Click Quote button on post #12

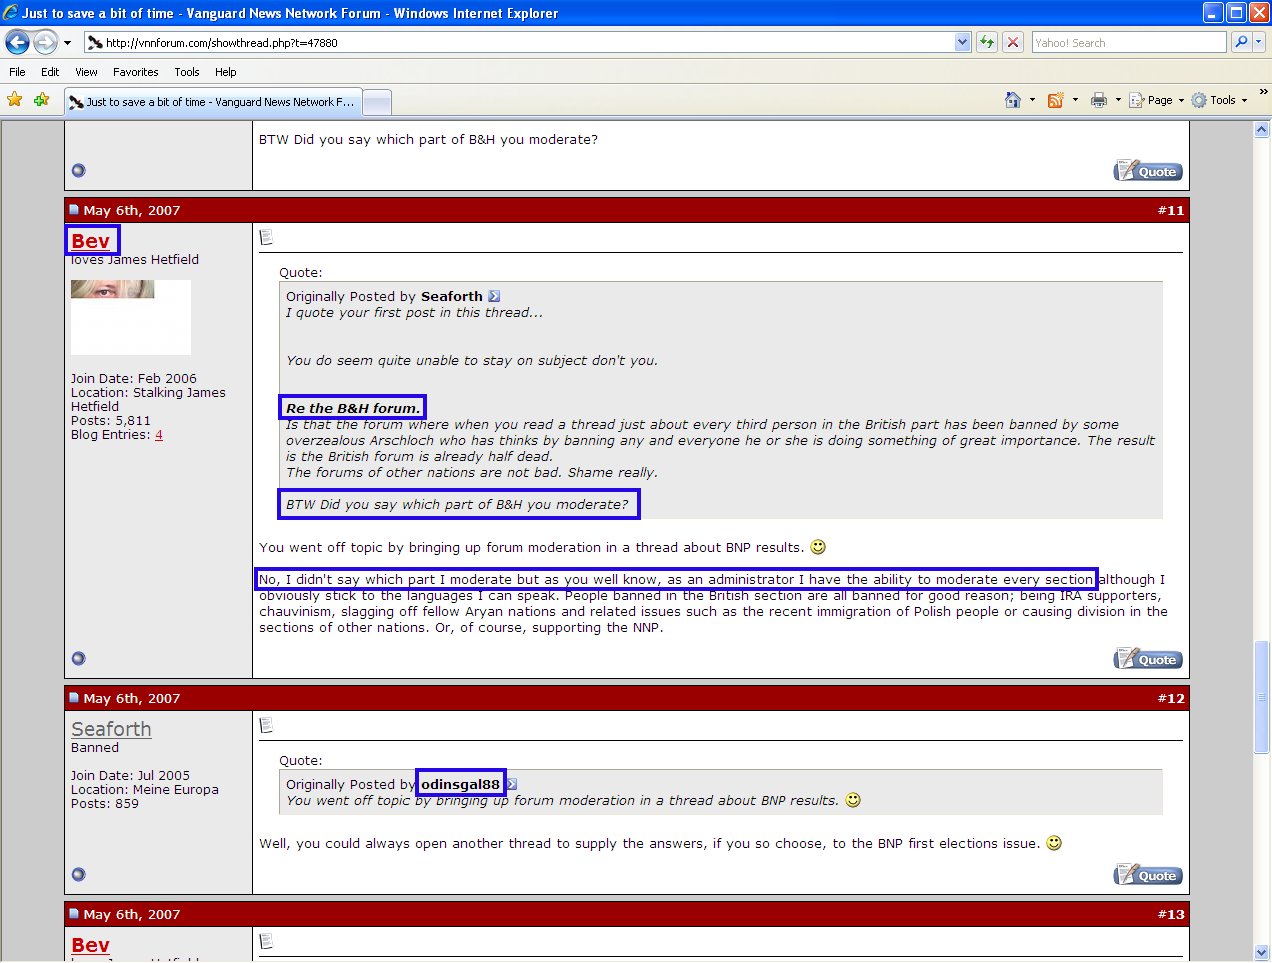(1148, 875)
